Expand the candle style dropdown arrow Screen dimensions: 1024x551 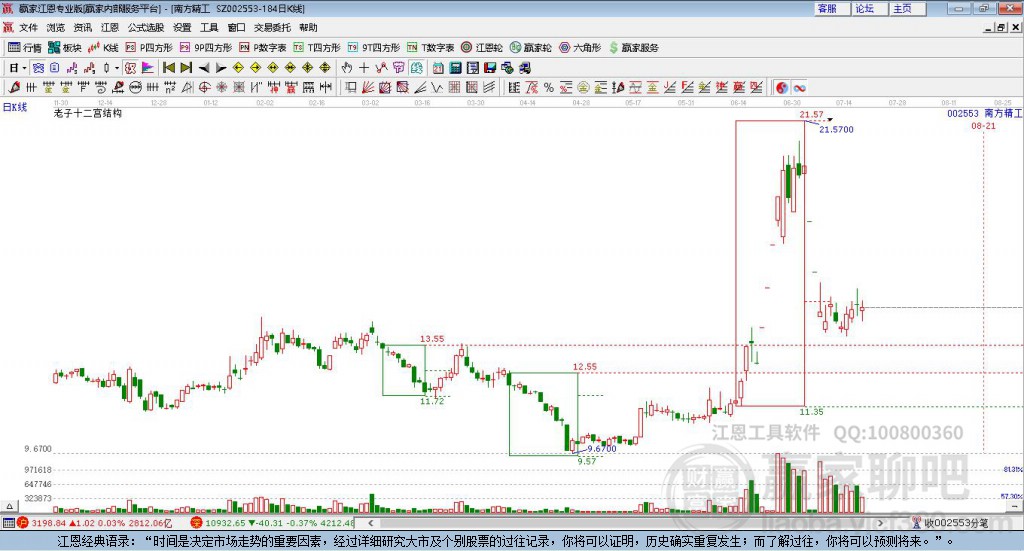click(x=117, y=68)
